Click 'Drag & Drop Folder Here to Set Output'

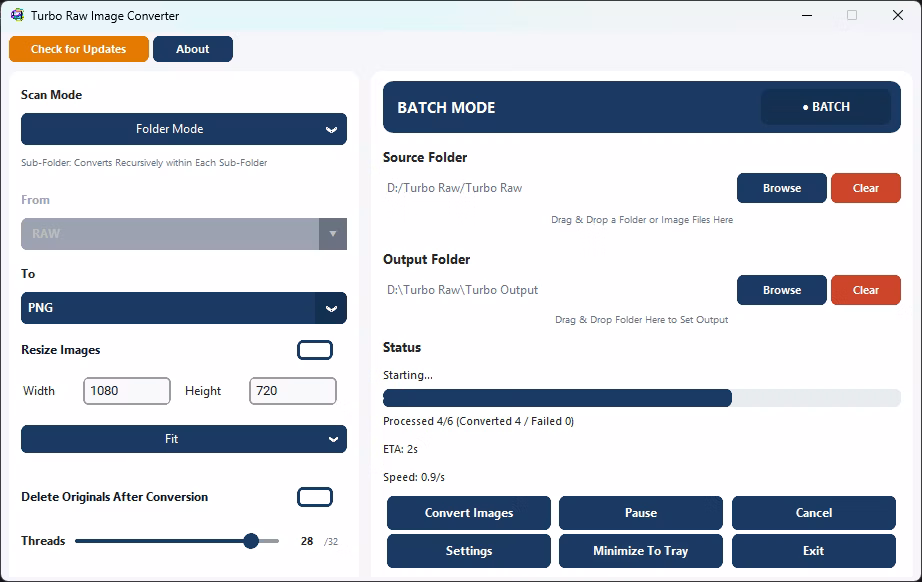point(642,320)
